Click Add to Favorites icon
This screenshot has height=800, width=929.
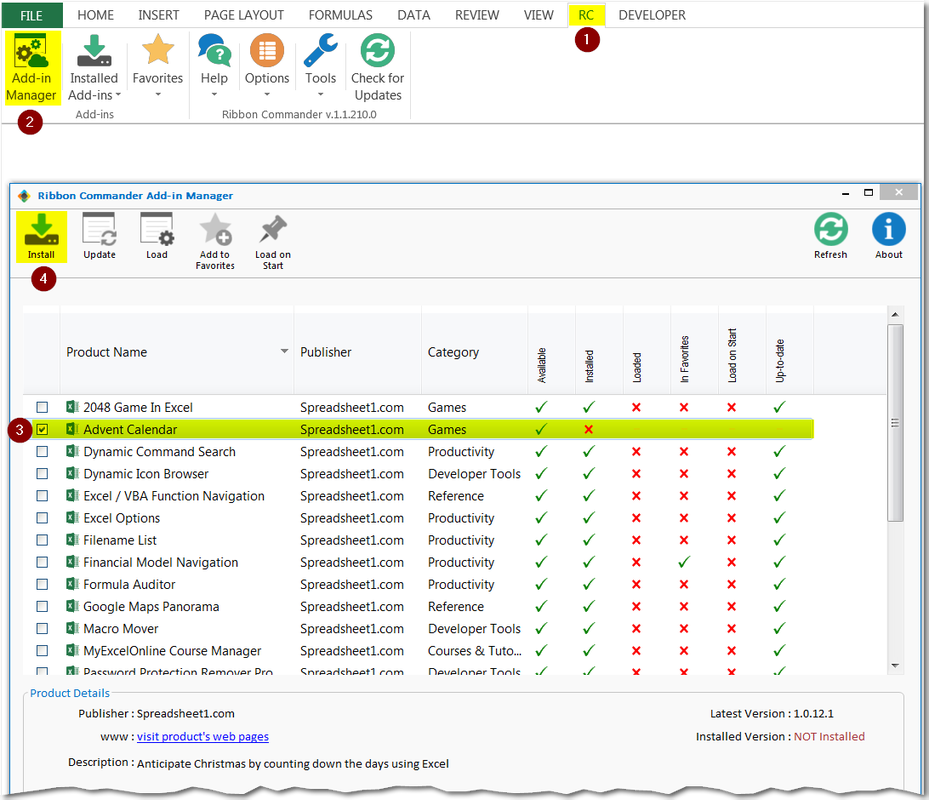click(215, 229)
